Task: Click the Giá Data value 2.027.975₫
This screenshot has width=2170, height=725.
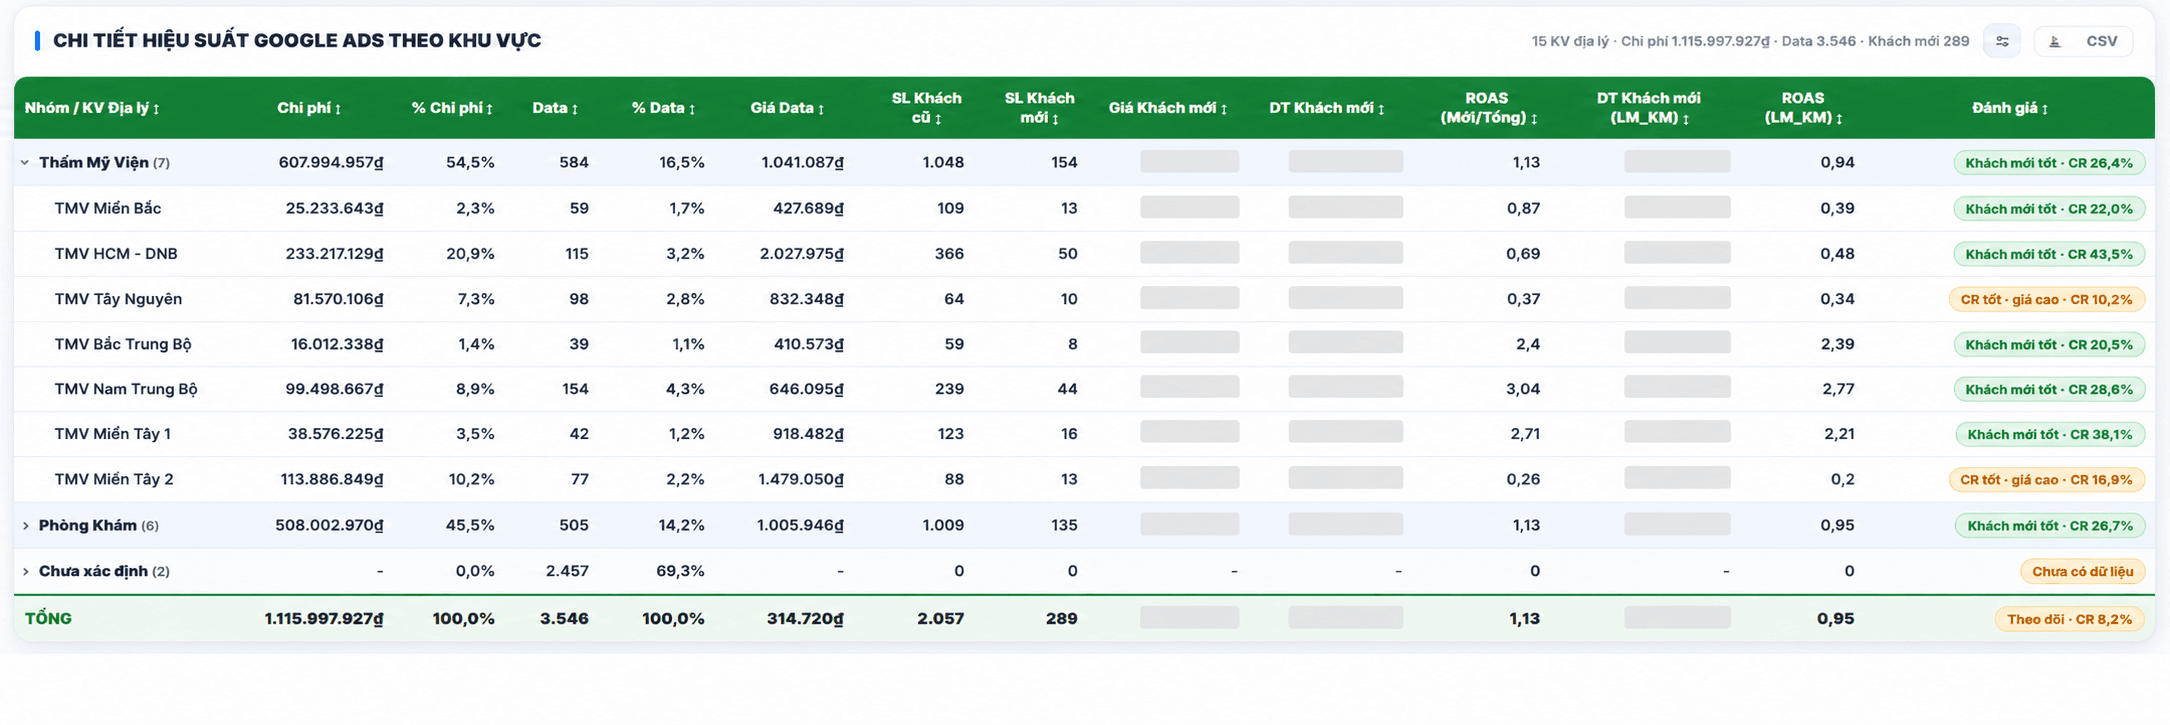Action: [x=801, y=254]
